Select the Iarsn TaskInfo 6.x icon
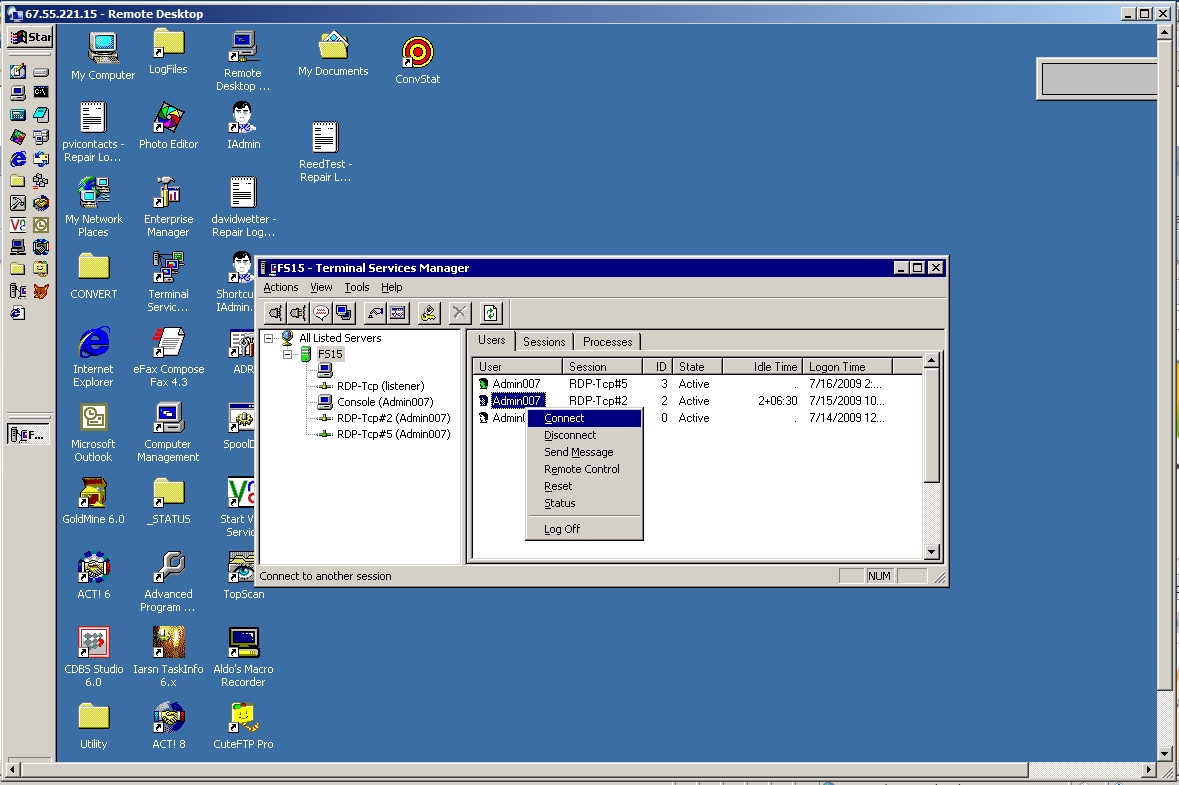 [x=168, y=656]
